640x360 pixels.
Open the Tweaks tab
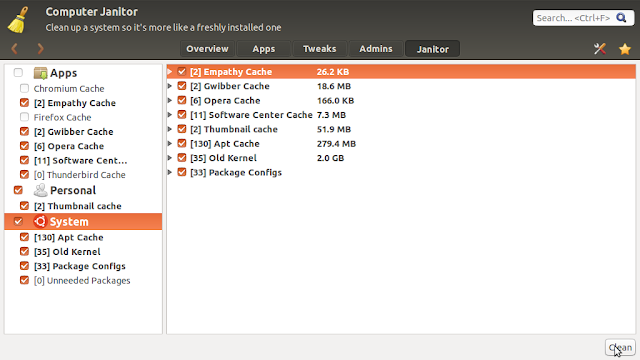[x=320, y=49]
